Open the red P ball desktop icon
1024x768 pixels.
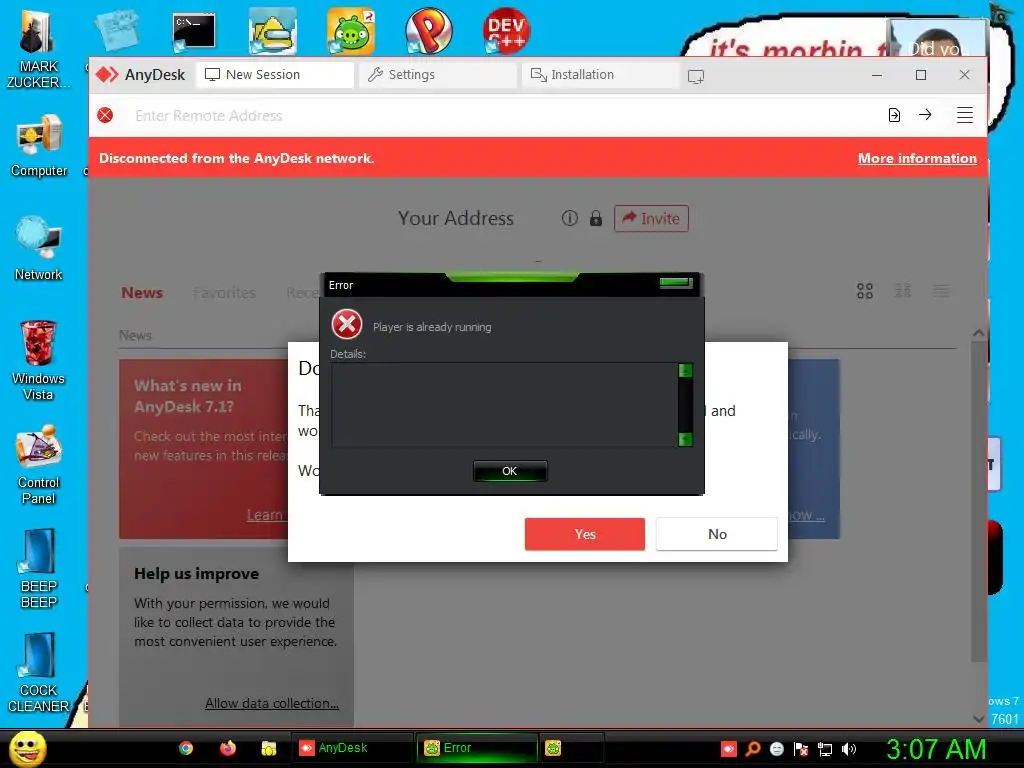(x=428, y=31)
